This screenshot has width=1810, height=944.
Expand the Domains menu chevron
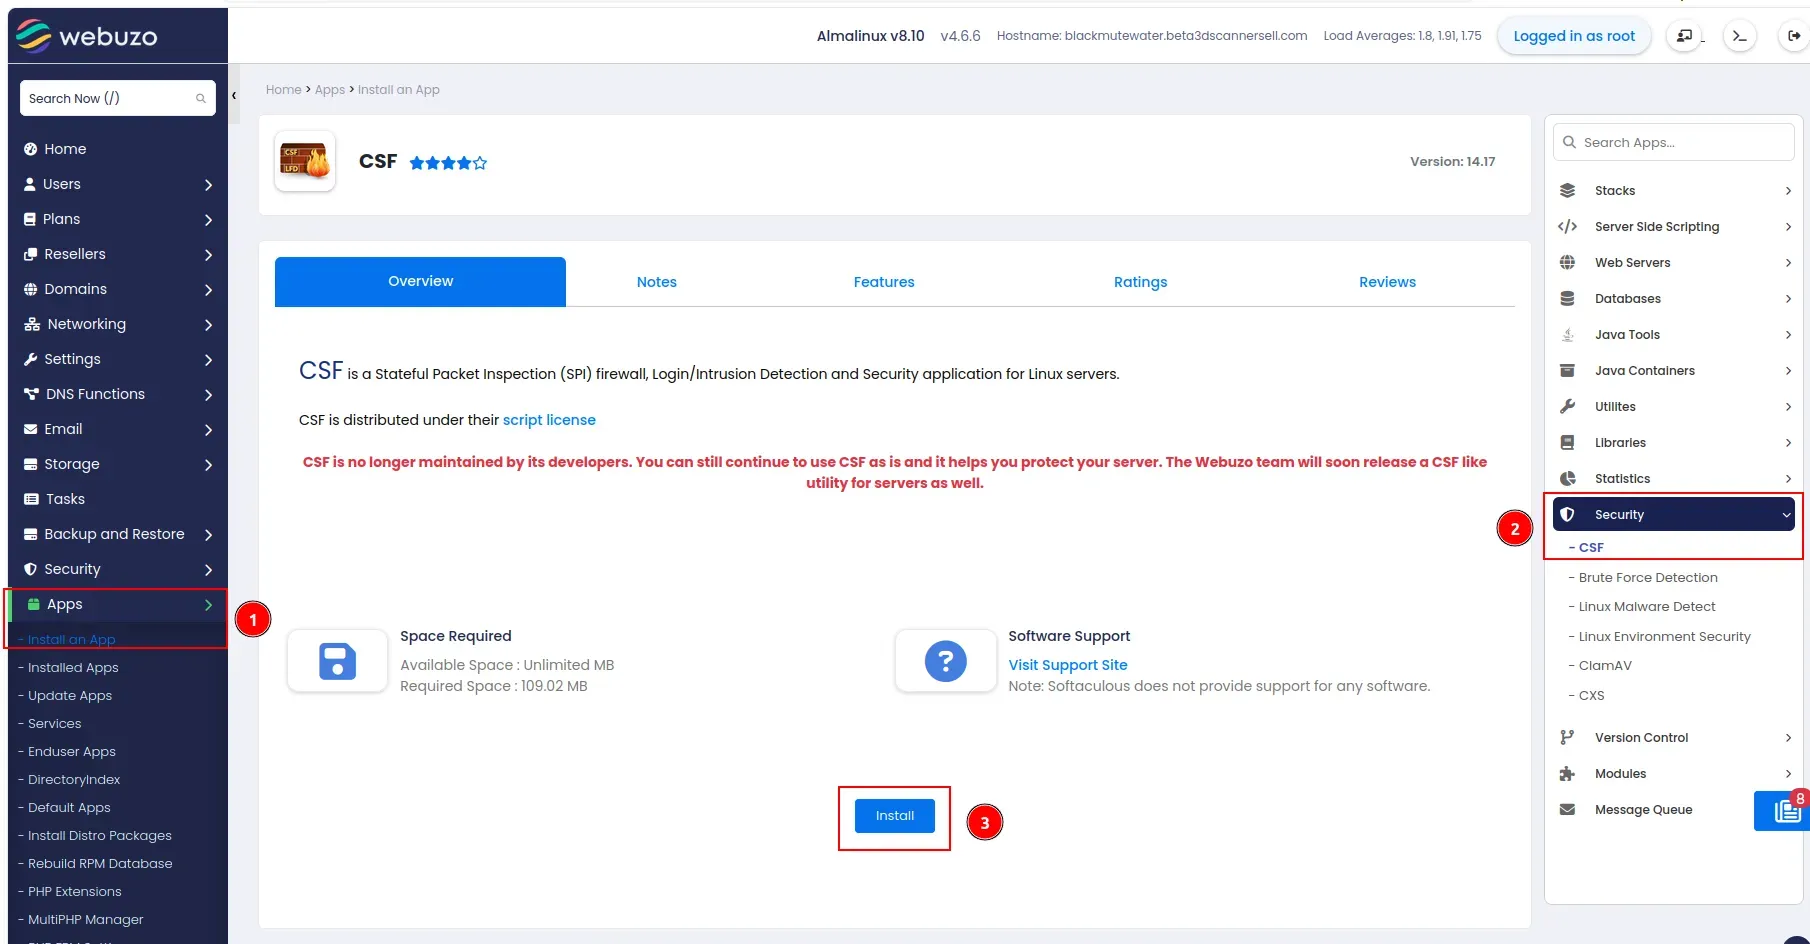pos(208,290)
